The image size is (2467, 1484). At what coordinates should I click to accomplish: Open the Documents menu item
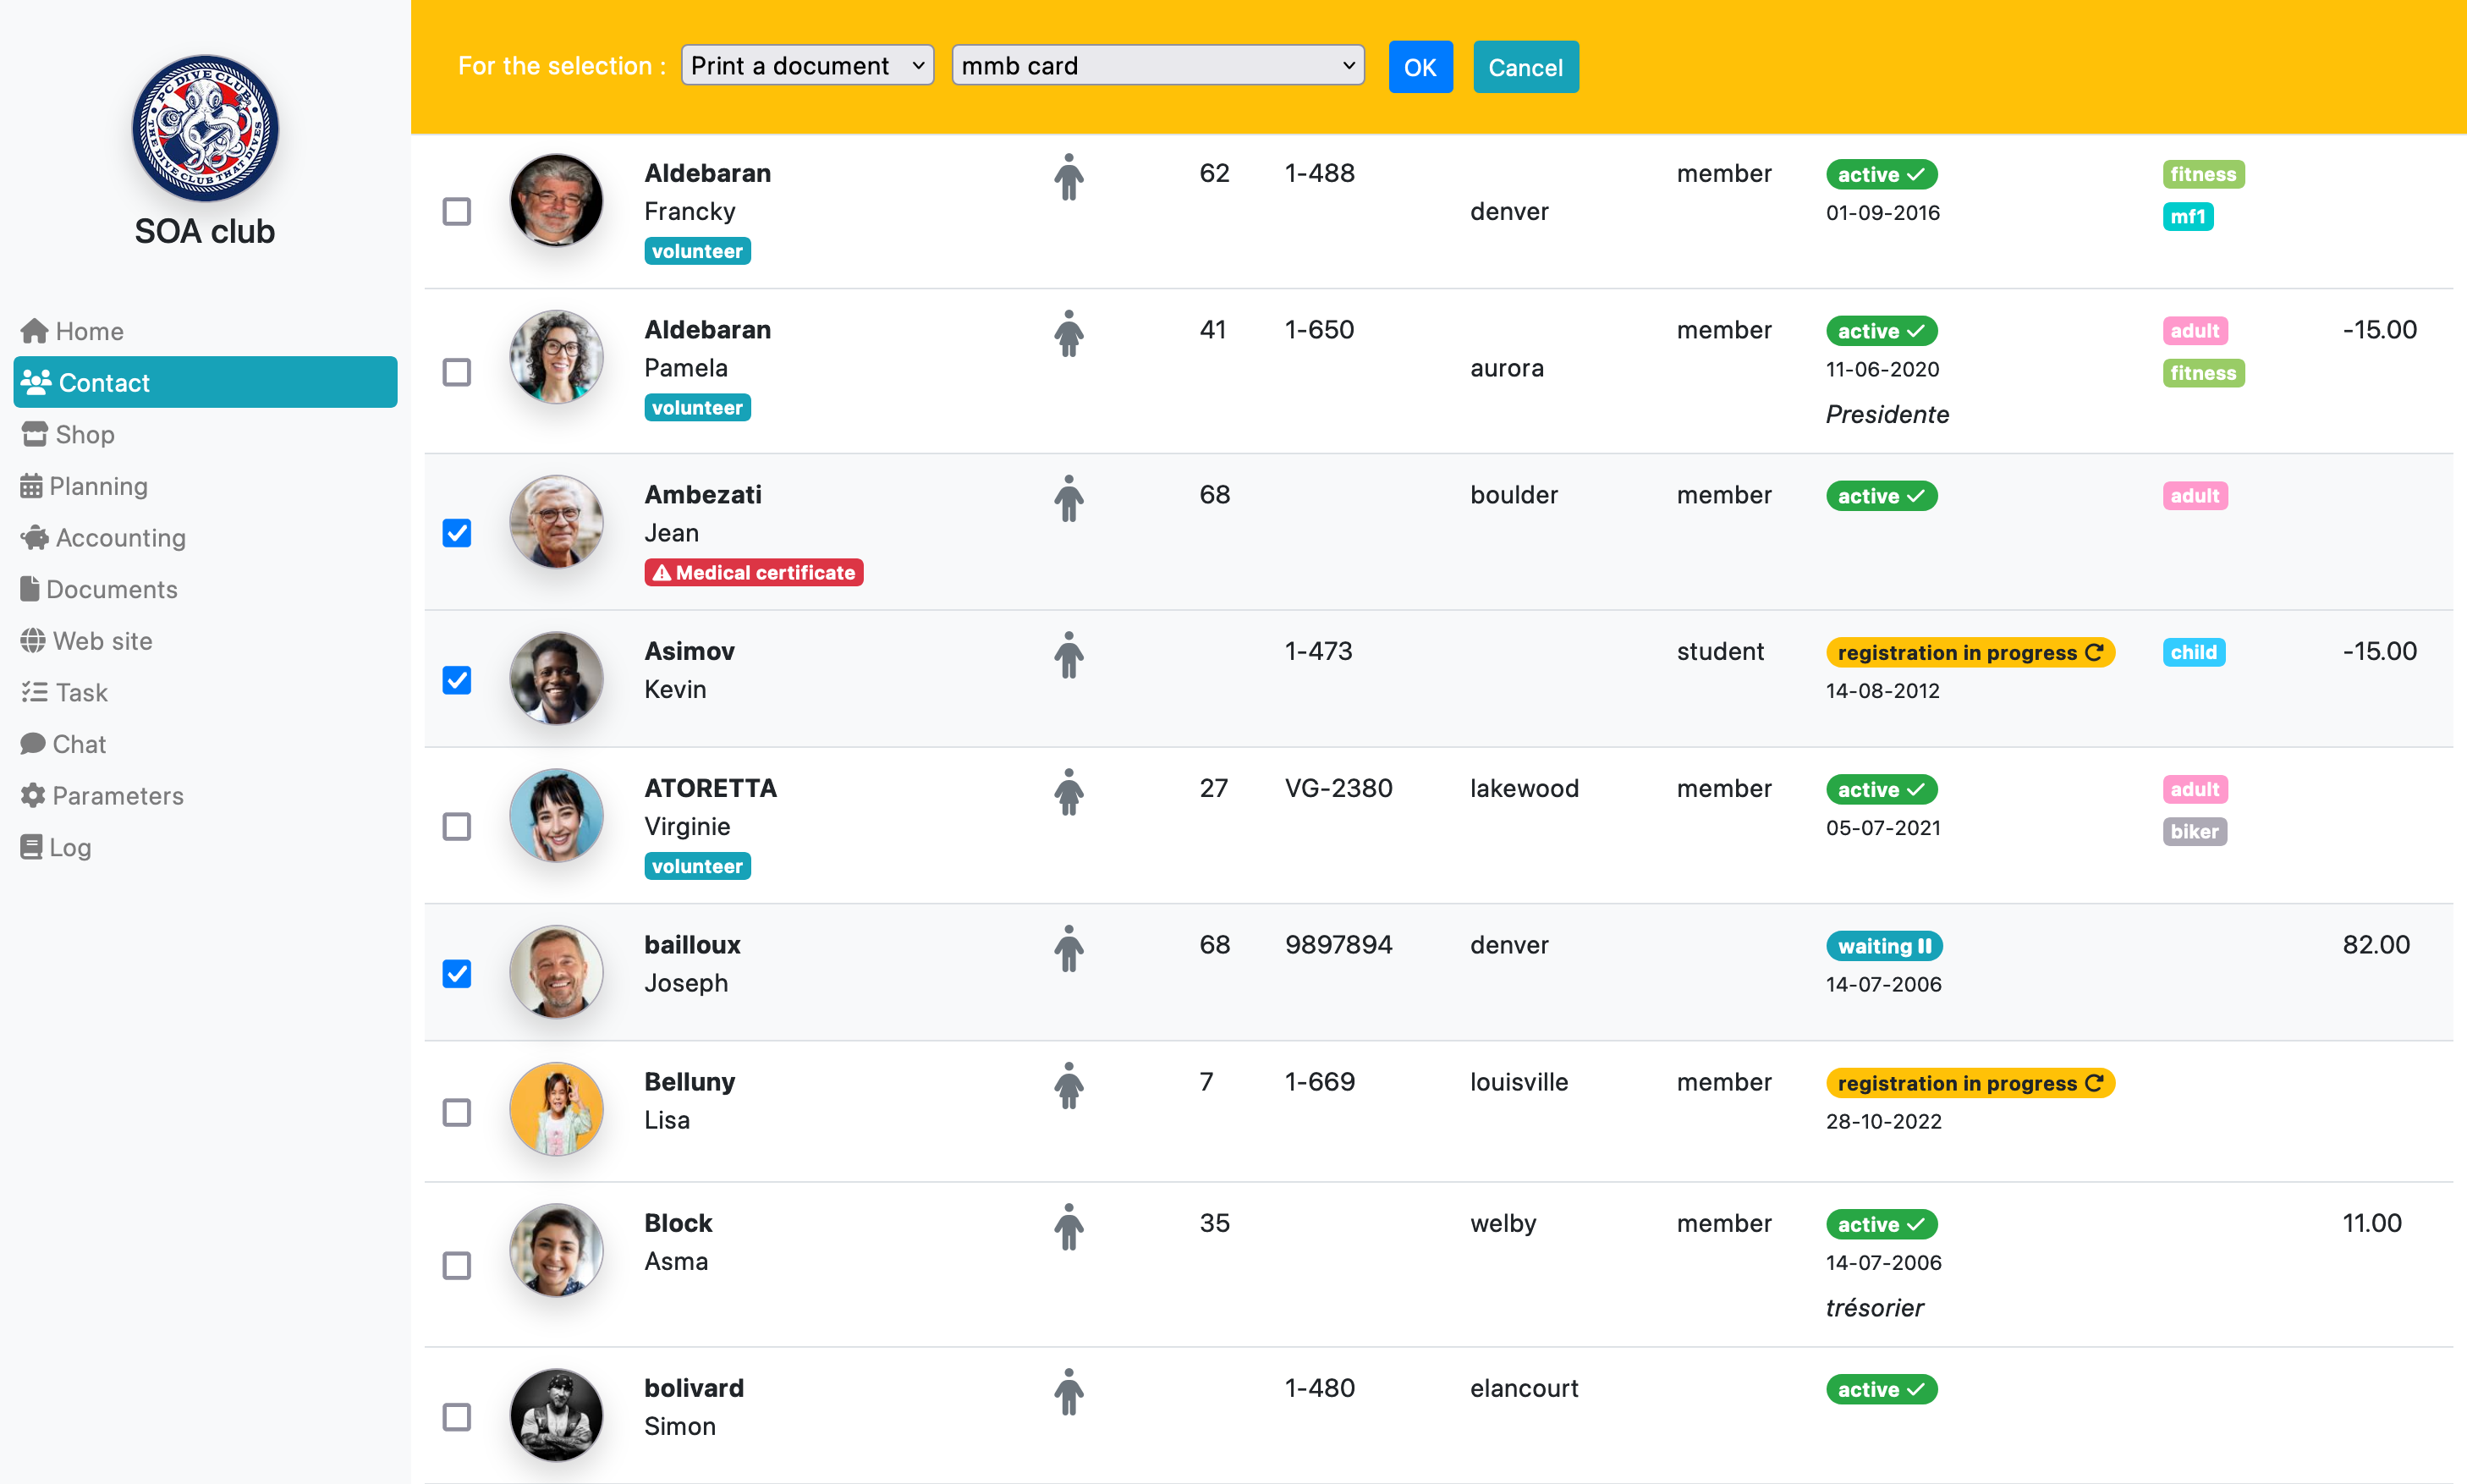point(99,590)
